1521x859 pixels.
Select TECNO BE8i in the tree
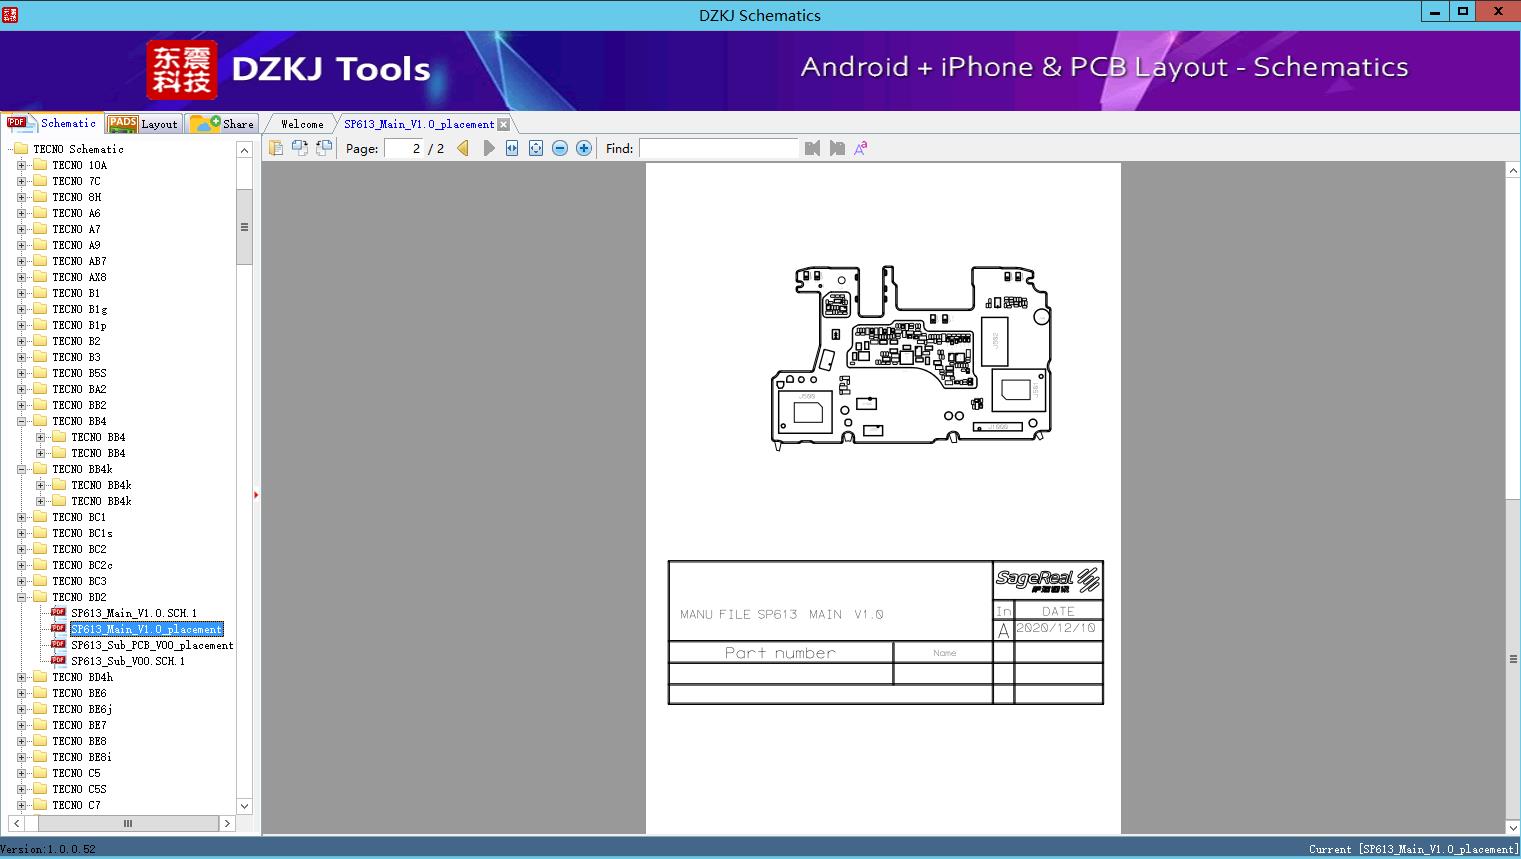point(82,757)
